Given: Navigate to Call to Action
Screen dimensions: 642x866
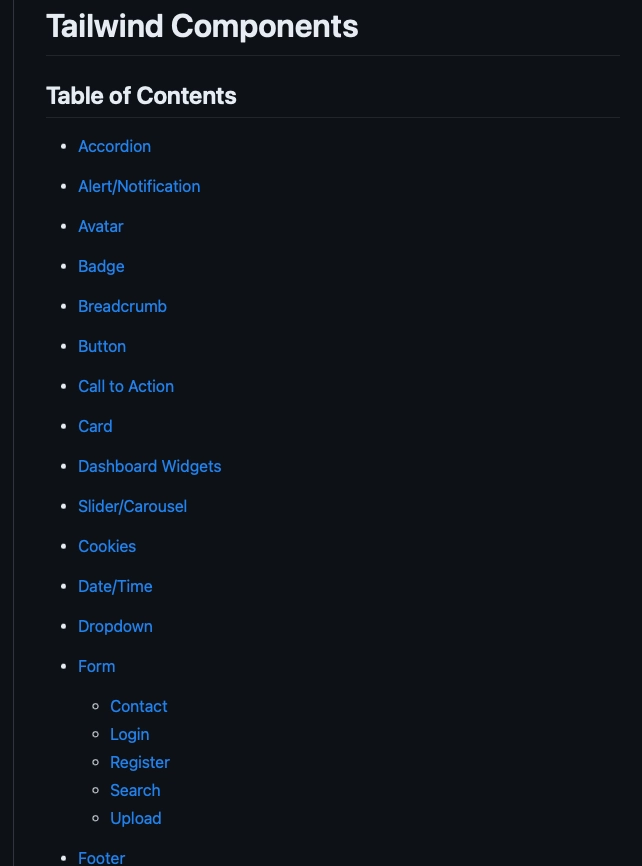Looking at the screenshot, I should pyautogui.click(x=126, y=386).
